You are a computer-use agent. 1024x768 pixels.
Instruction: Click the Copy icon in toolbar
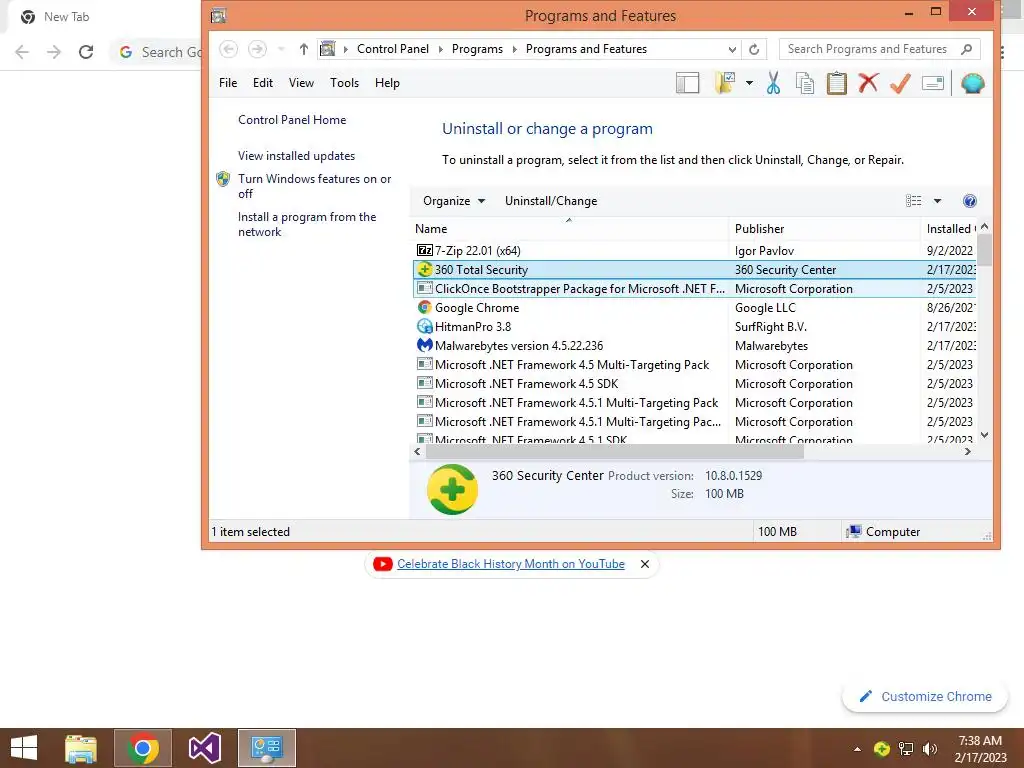pyautogui.click(x=805, y=83)
